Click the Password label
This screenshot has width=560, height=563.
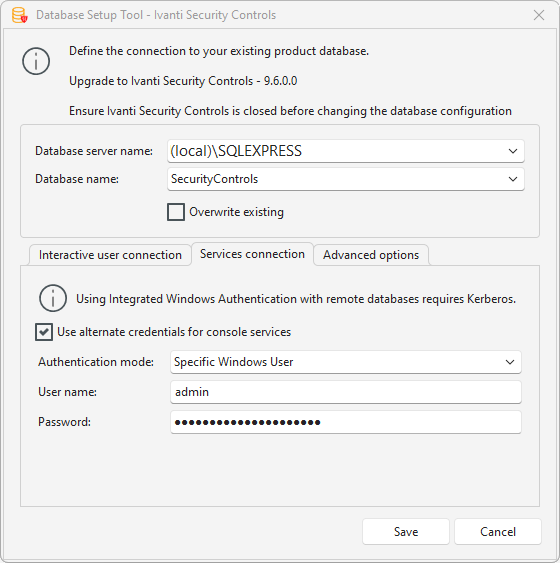(x=64, y=422)
